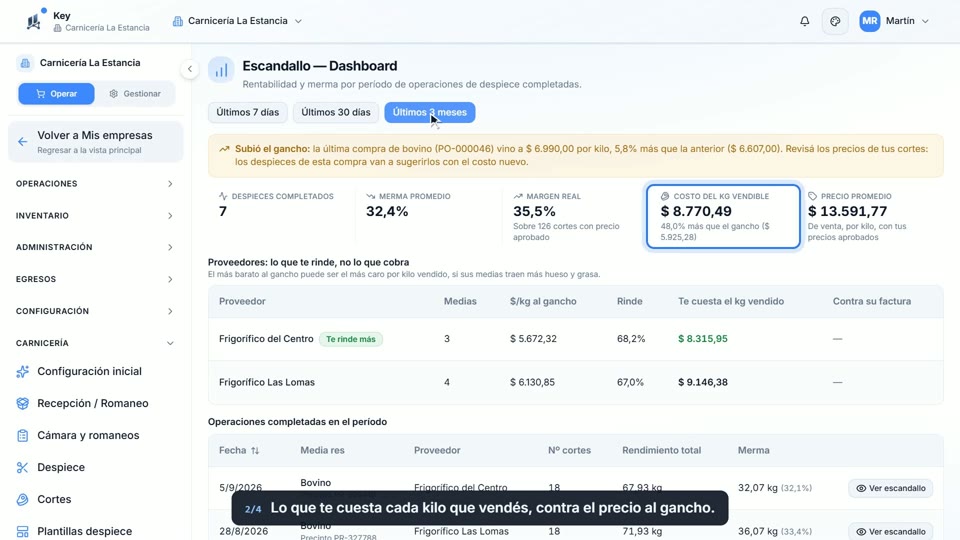960x540 pixels.
Task: Switch to Operar mode
Action: point(56,94)
